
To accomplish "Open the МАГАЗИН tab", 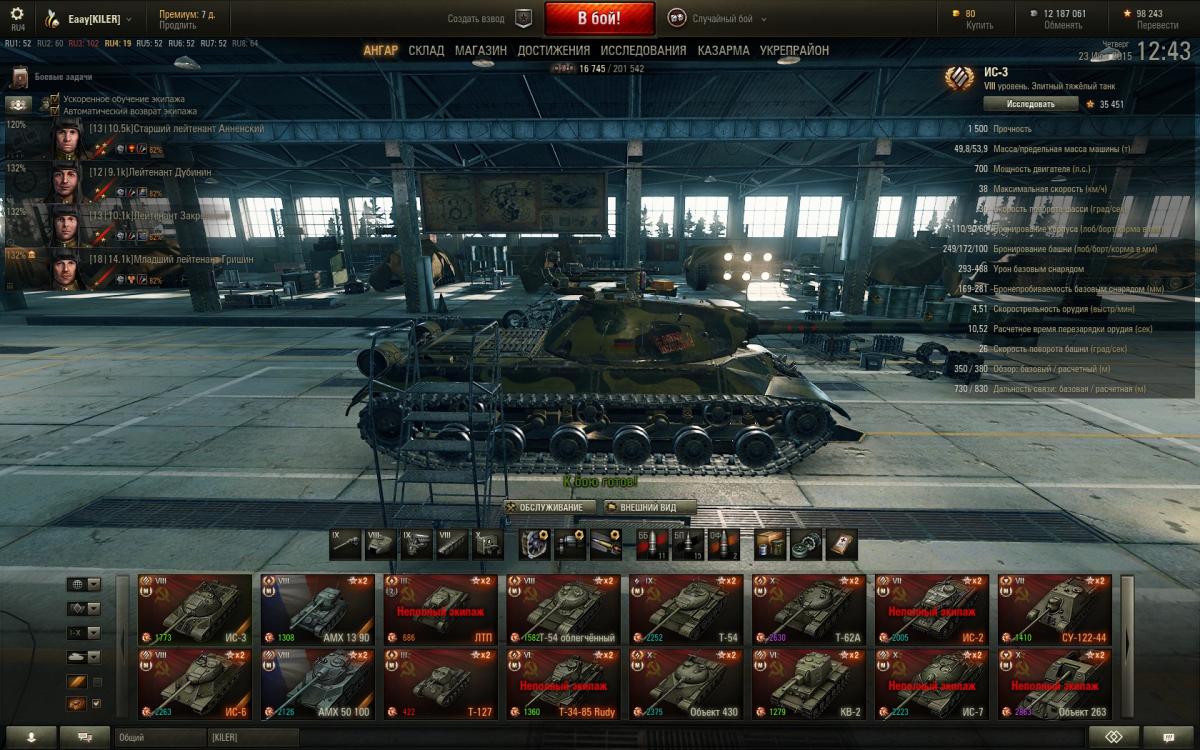I will [x=481, y=50].
